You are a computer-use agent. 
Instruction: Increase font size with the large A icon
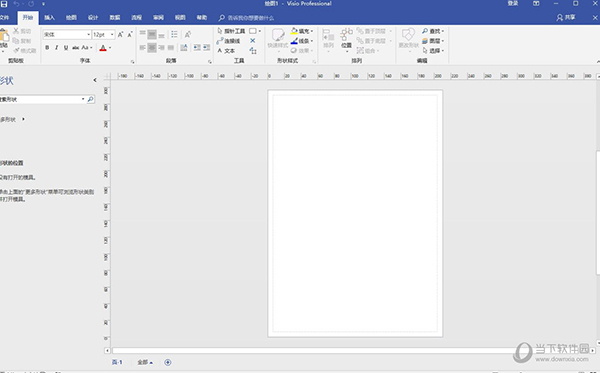[x=121, y=34]
